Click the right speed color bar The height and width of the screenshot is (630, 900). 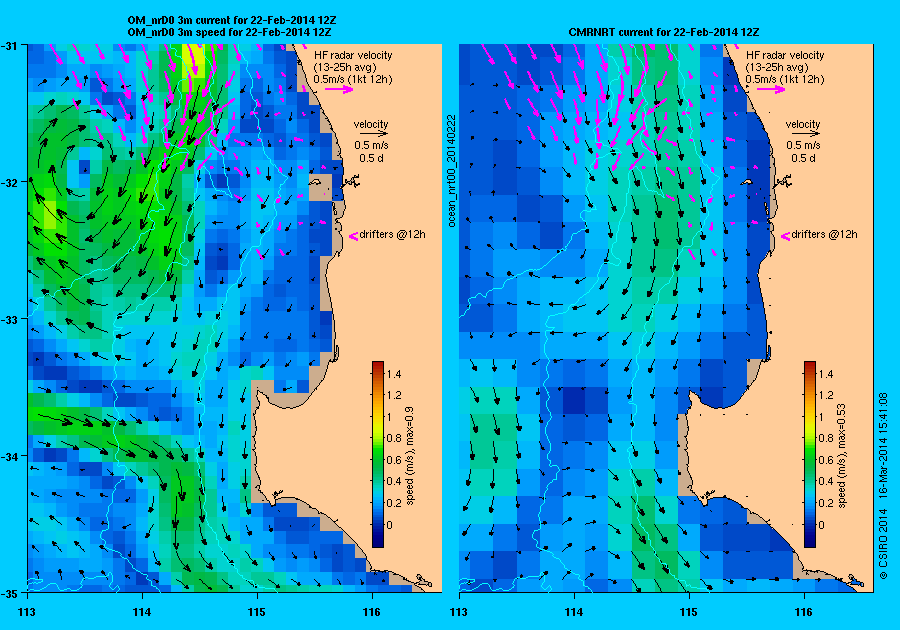click(x=810, y=454)
